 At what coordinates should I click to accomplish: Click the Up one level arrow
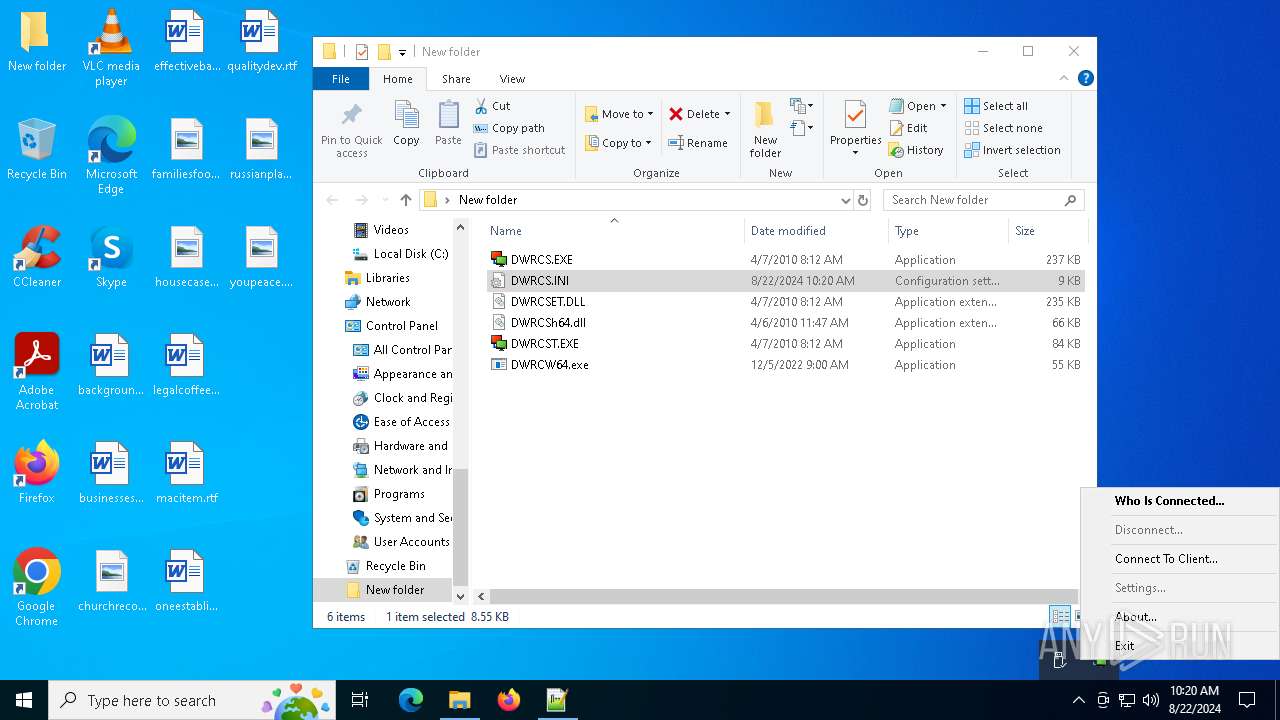coord(406,200)
